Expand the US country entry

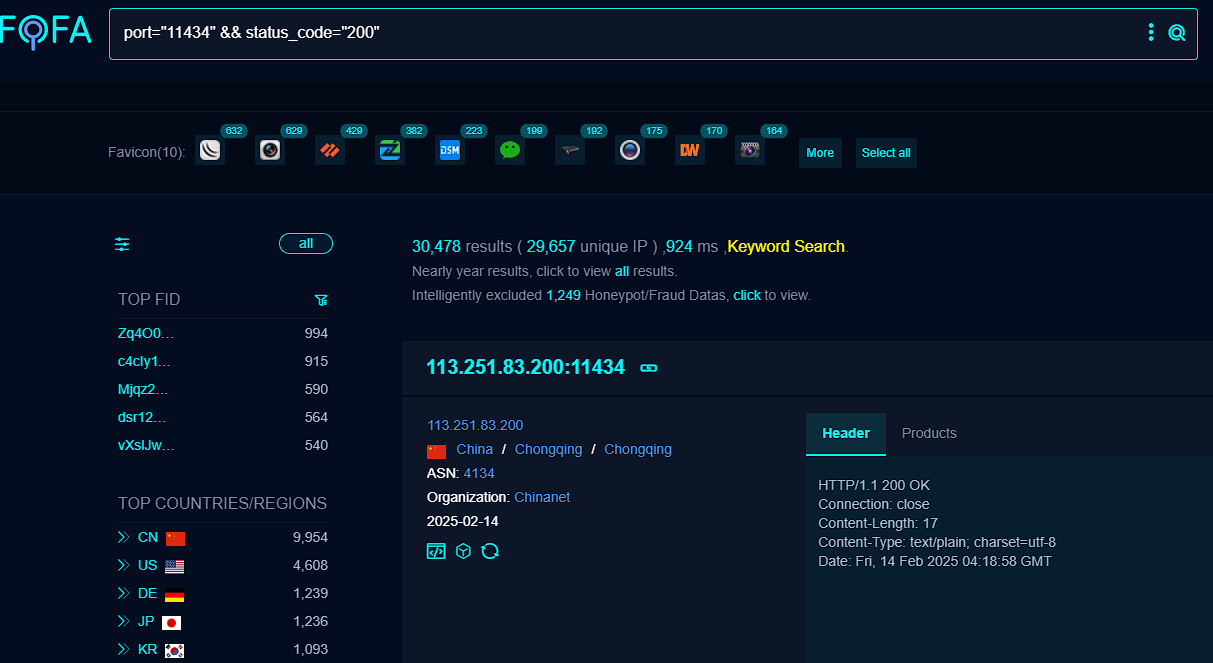point(124,566)
